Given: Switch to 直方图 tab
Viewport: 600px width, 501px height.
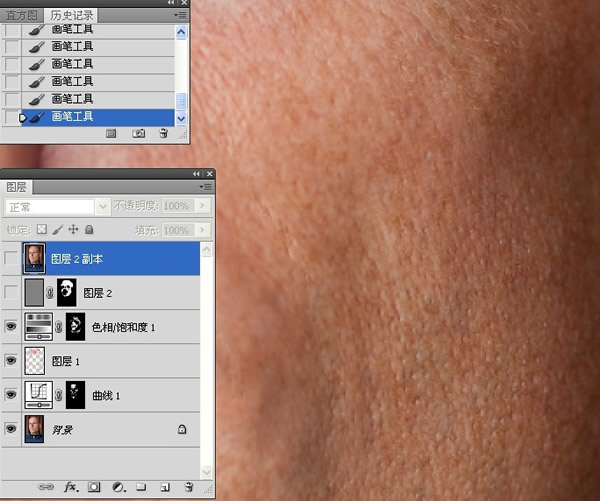Looking at the screenshot, I should (x=22, y=15).
